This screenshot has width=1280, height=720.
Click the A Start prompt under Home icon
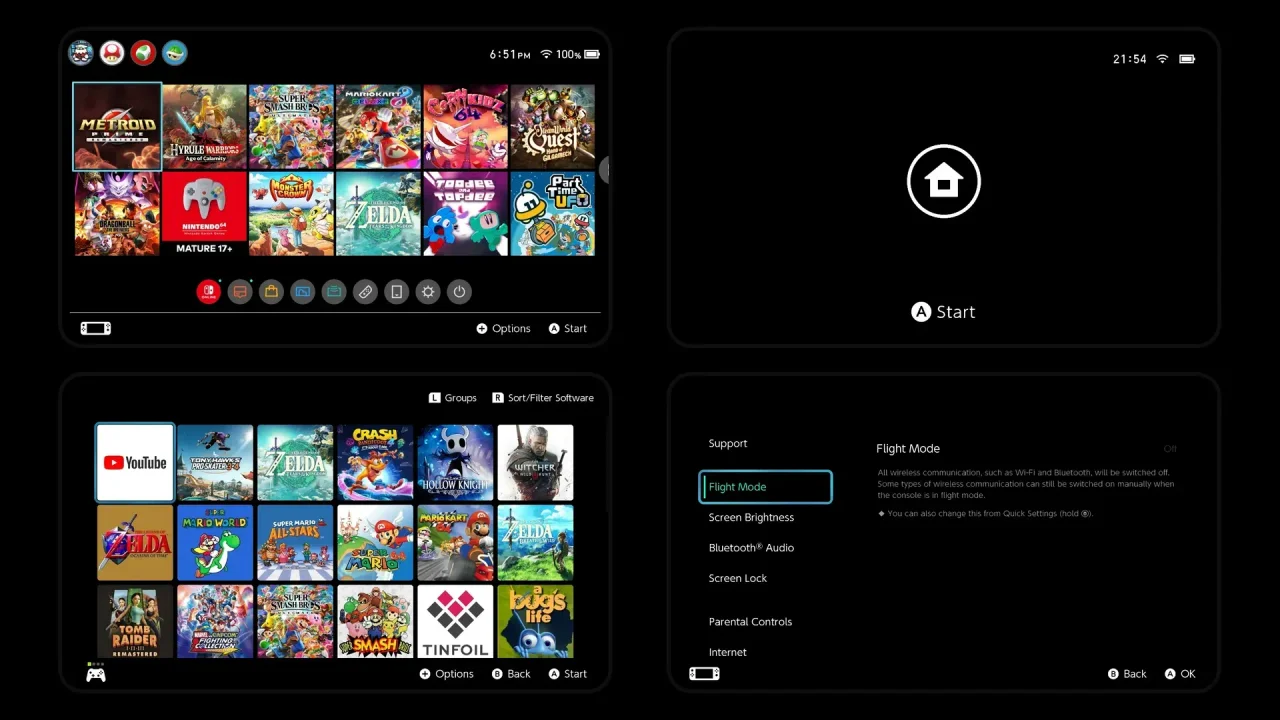tap(943, 312)
